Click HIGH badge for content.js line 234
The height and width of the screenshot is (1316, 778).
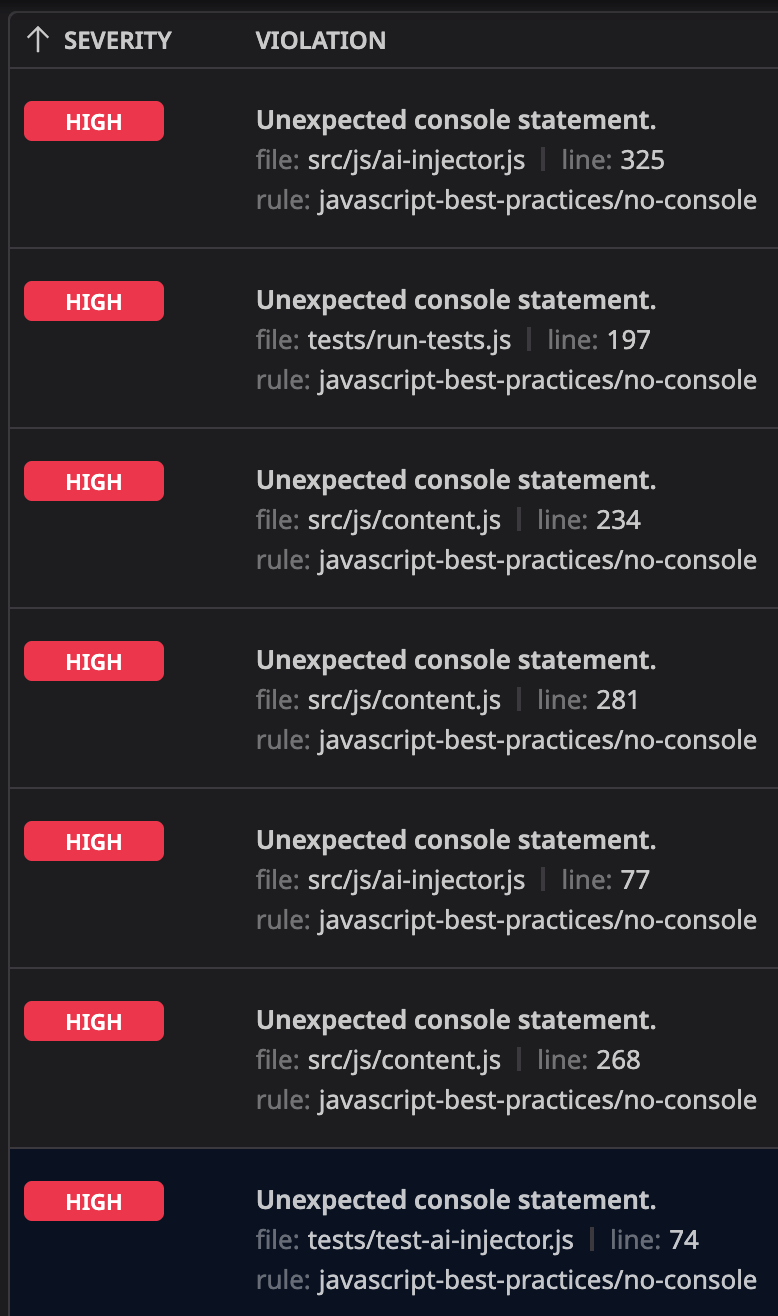click(x=94, y=481)
